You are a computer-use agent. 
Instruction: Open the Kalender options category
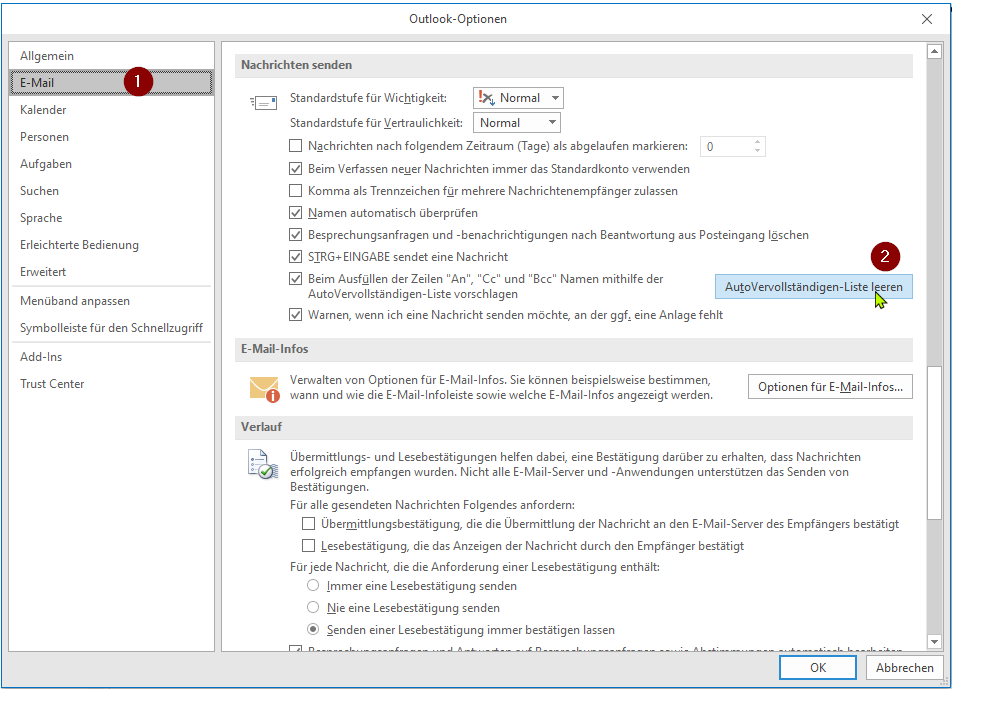coord(112,110)
